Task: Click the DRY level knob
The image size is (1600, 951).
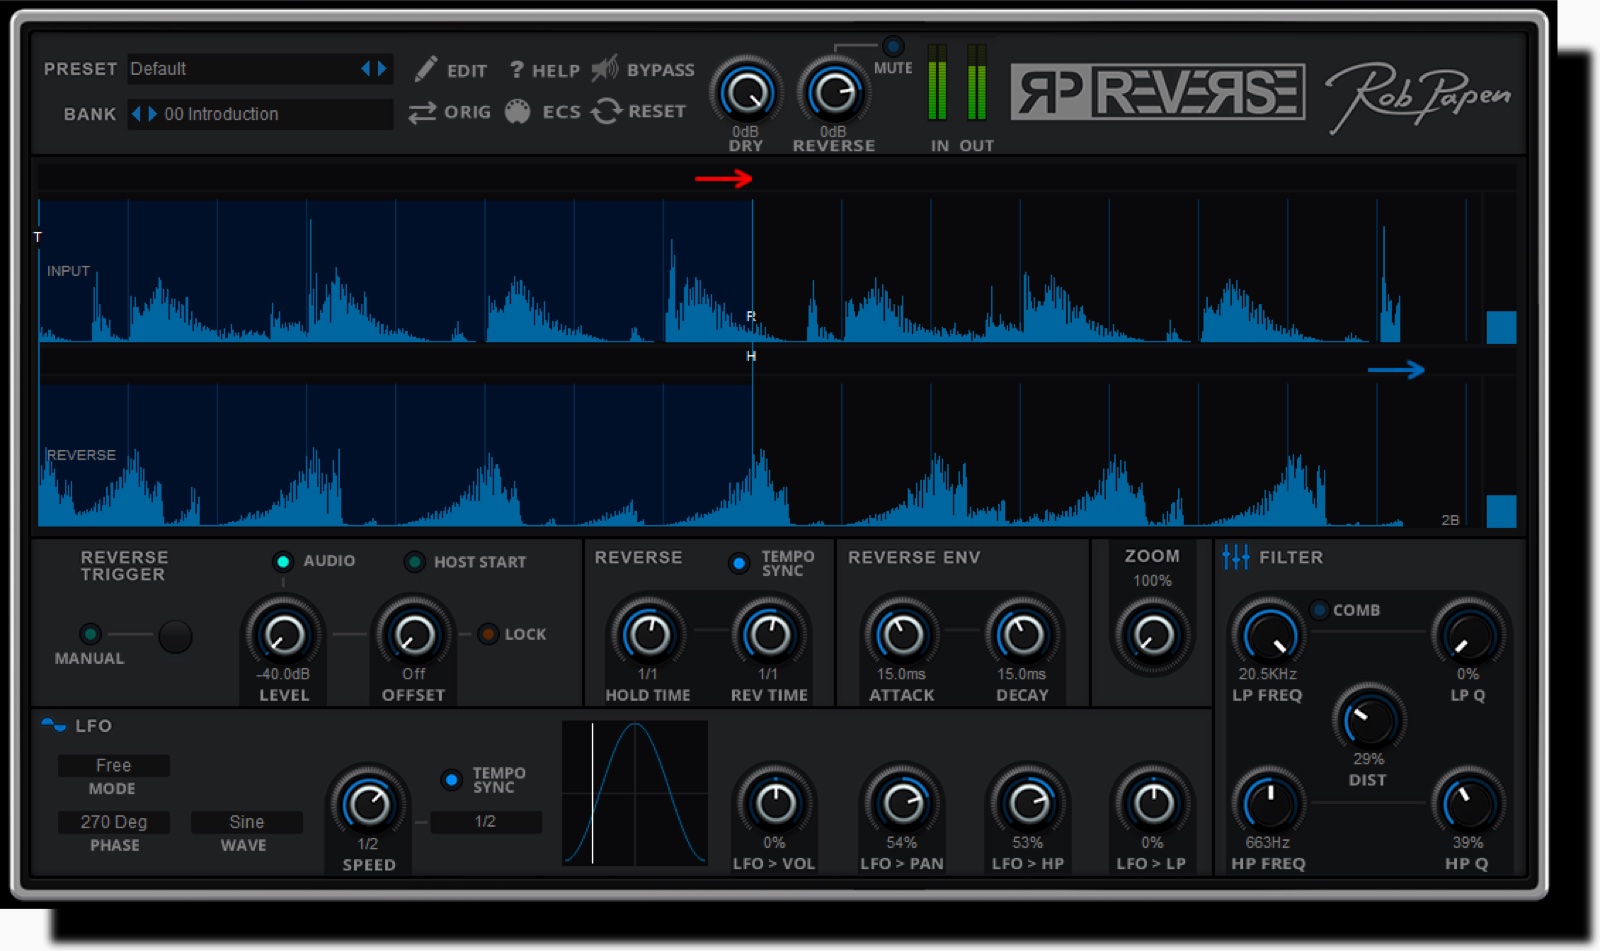Action: coord(746,93)
